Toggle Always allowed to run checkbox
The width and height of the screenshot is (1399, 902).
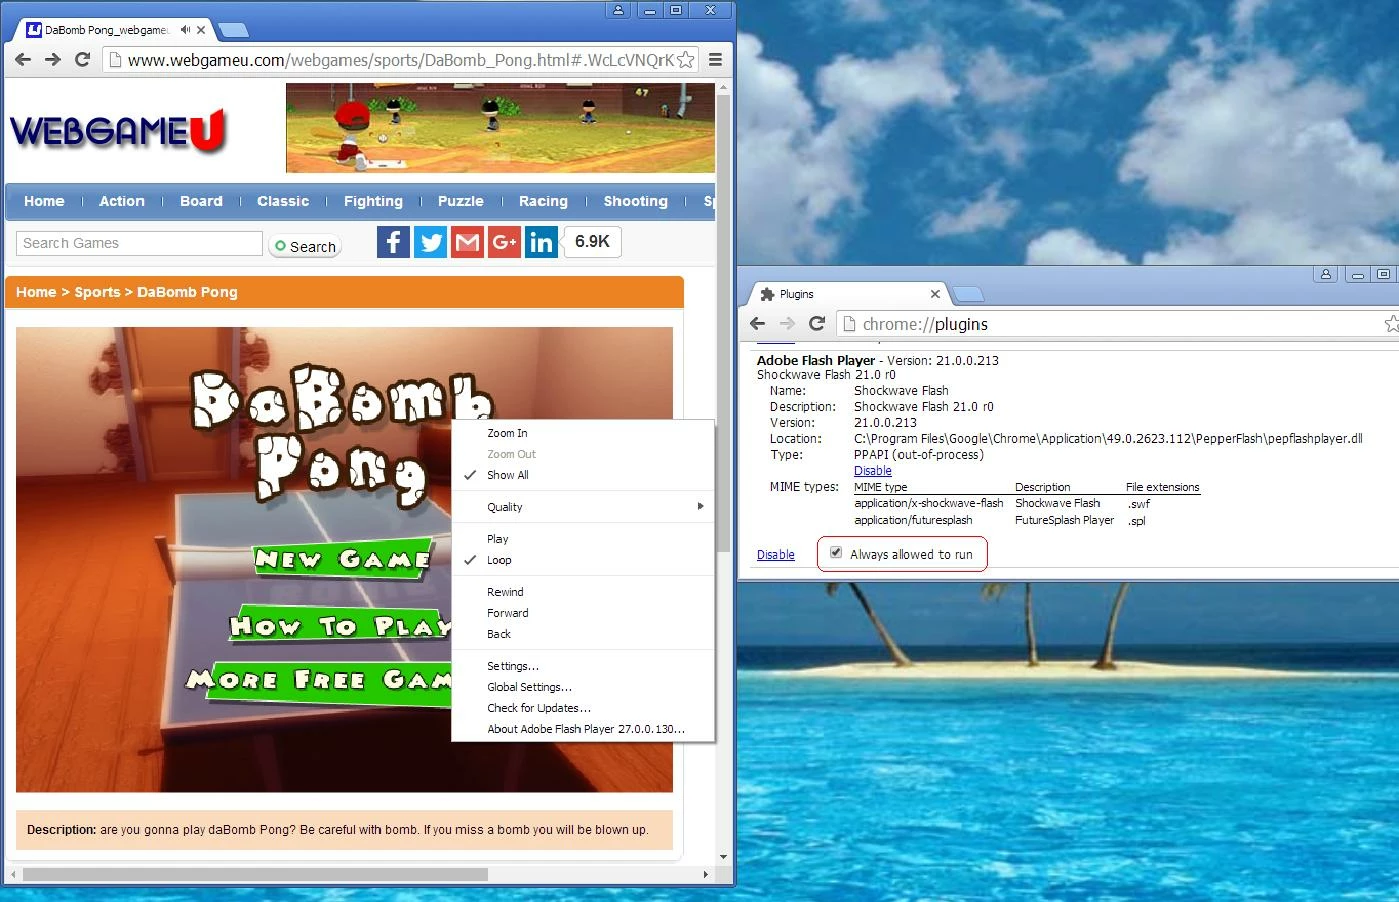click(x=836, y=553)
